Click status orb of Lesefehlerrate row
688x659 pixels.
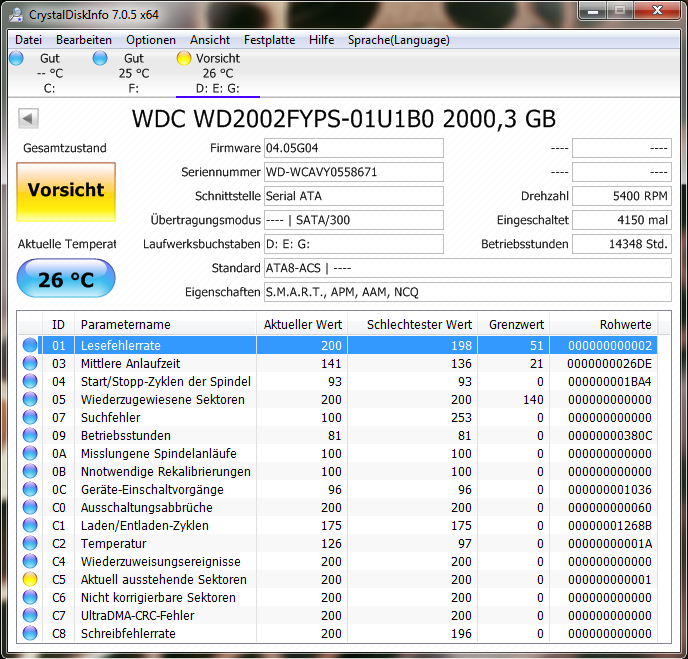pyautogui.click(x=30, y=345)
